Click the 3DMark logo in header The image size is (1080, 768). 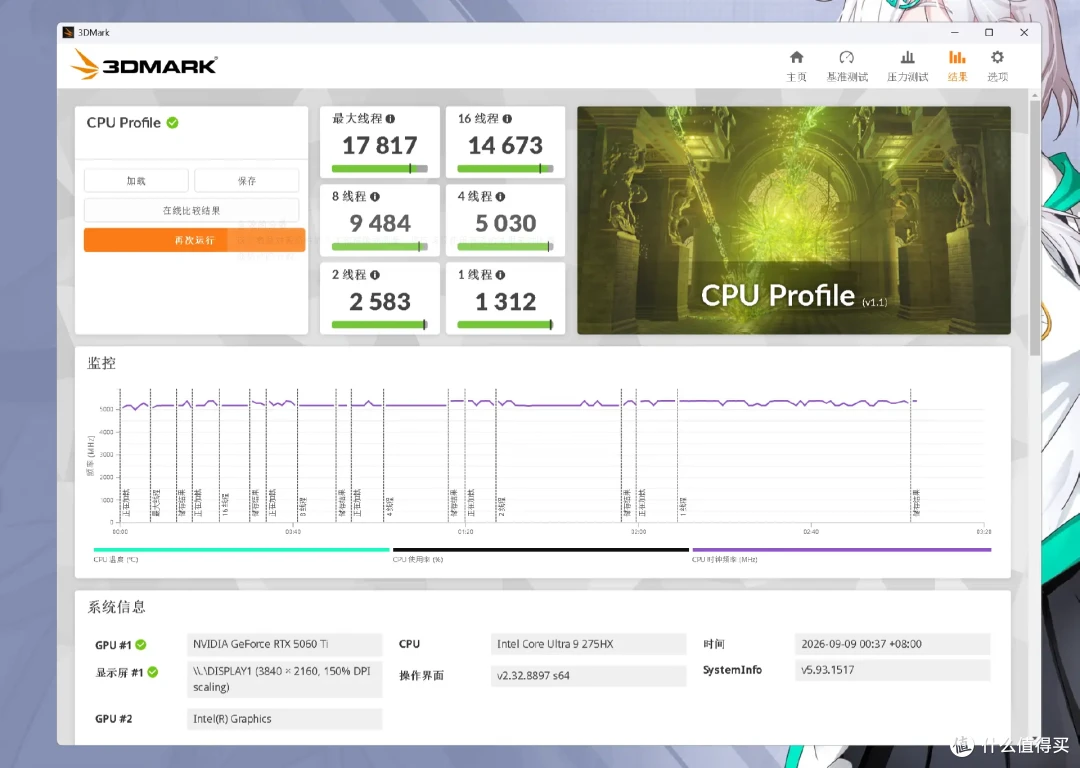tap(144, 65)
